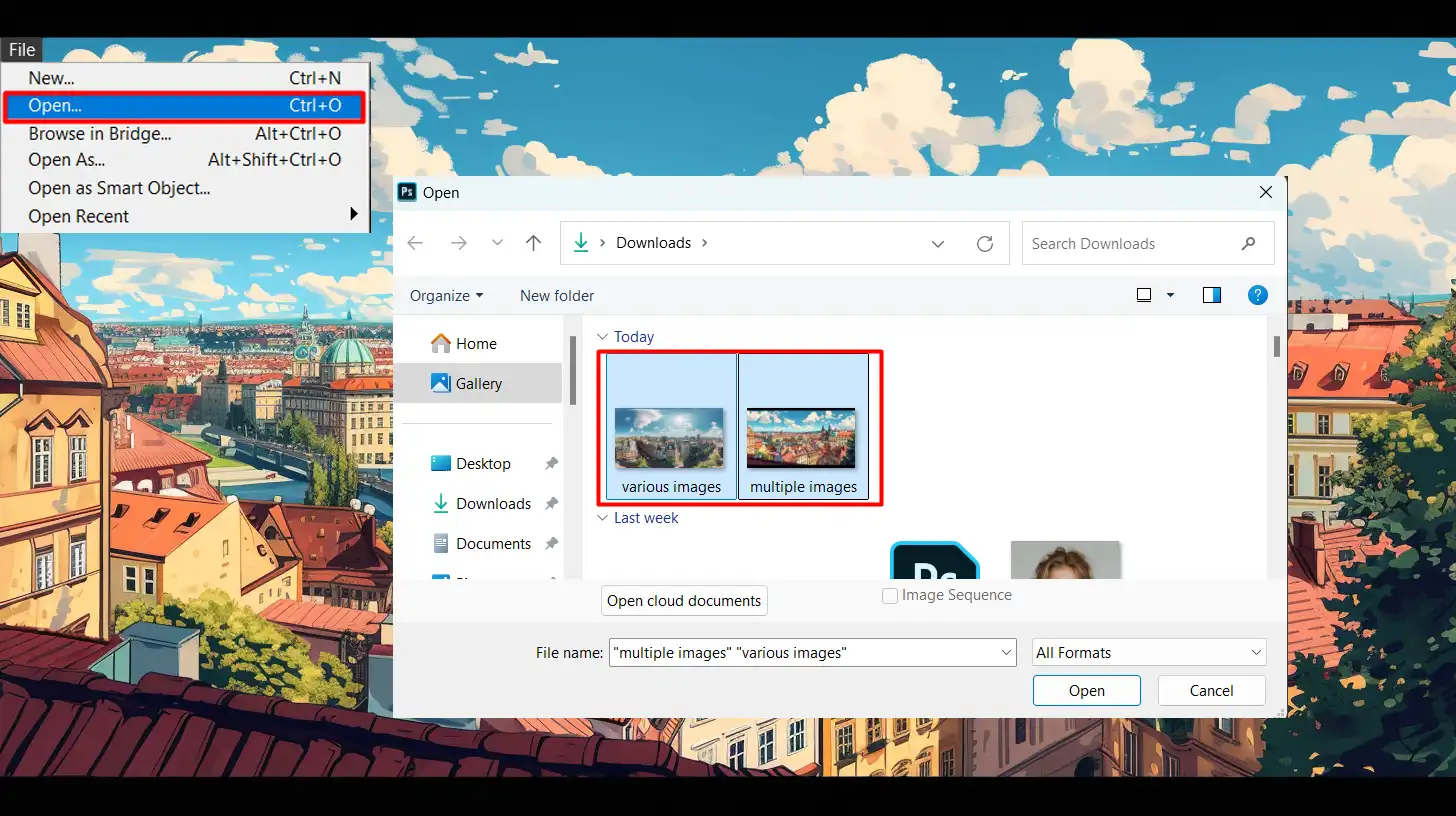Screen dimensions: 1456x816
Task: Open the All Formats dropdown
Action: 1149,652
